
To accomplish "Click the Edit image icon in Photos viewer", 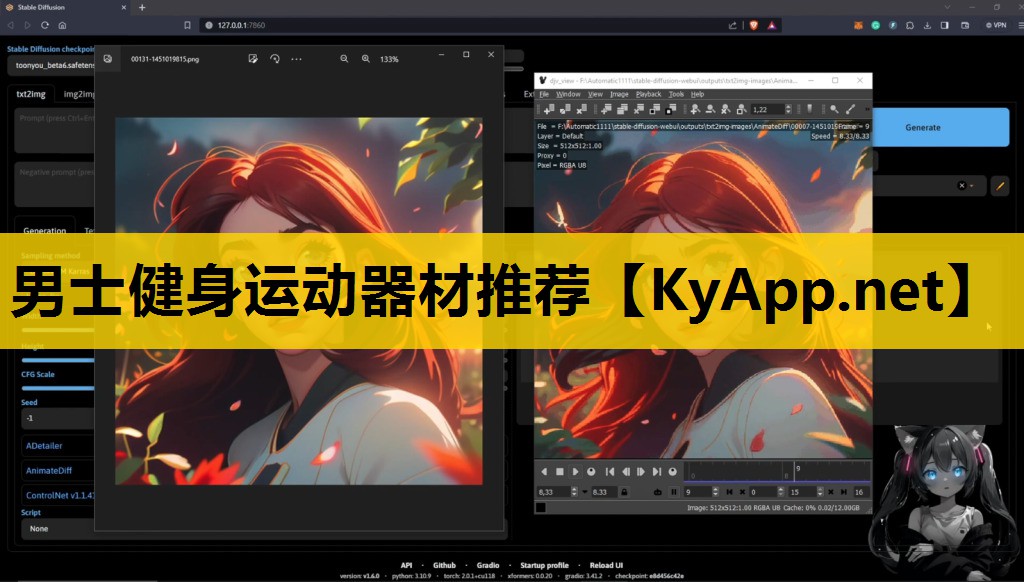I will click(253, 59).
